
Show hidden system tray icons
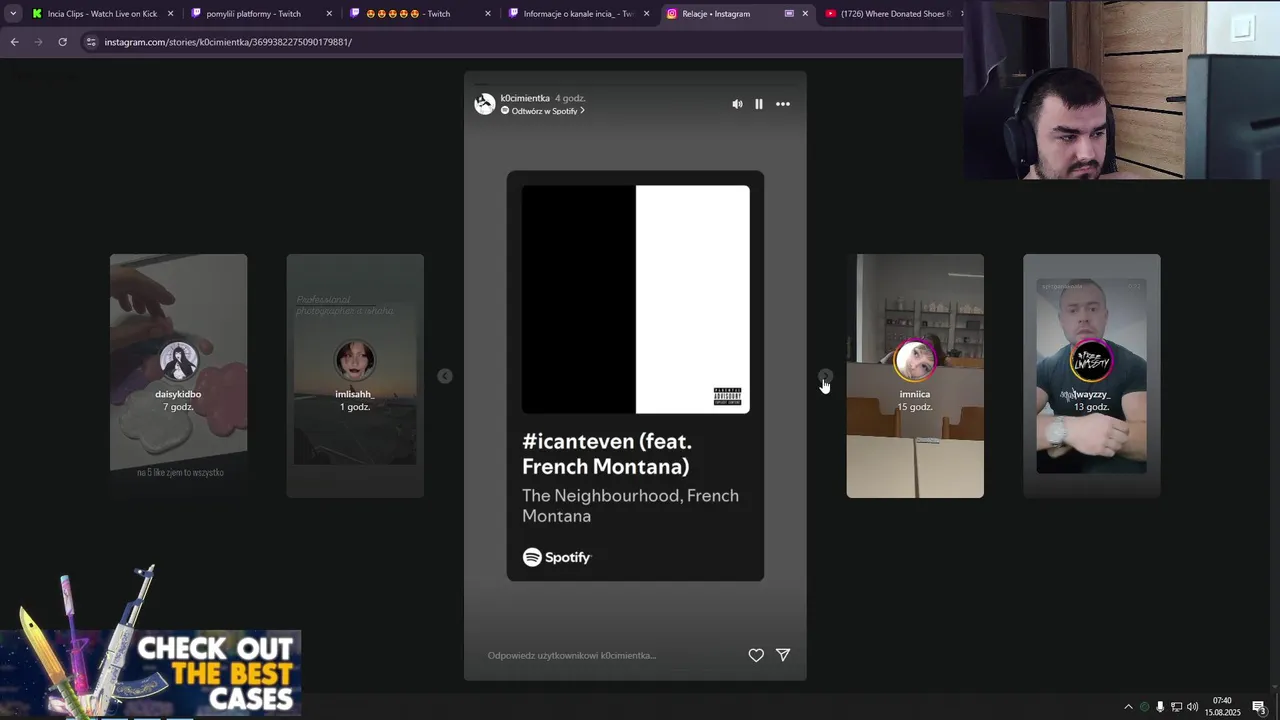tap(1128, 707)
